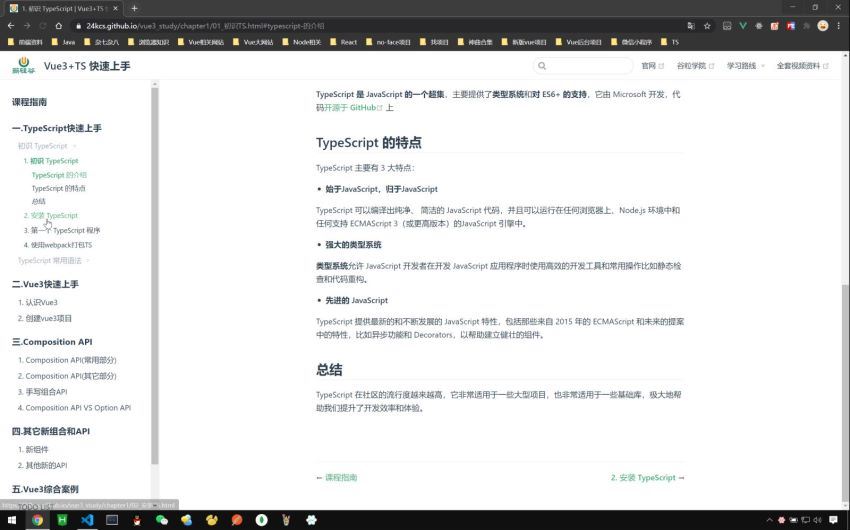This screenshot has height=530, width=850.
Task: Open the Chrome three-dot menu
Action: [x=839, y=25]
